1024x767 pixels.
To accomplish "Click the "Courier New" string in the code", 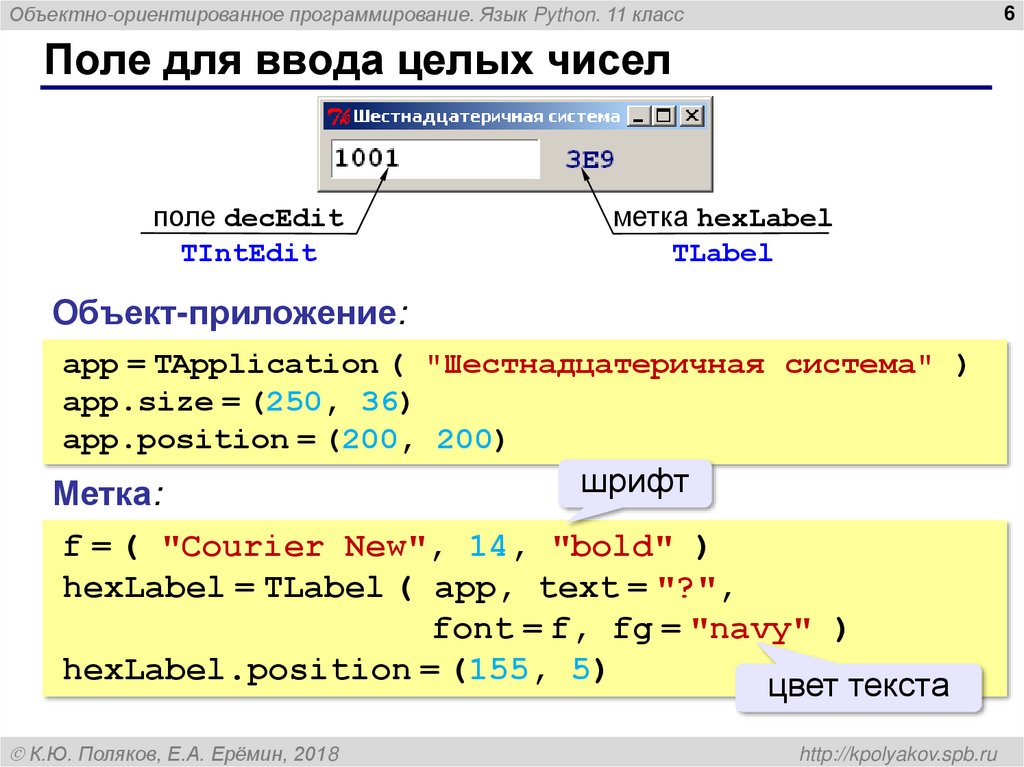I will tap(293, 546).
